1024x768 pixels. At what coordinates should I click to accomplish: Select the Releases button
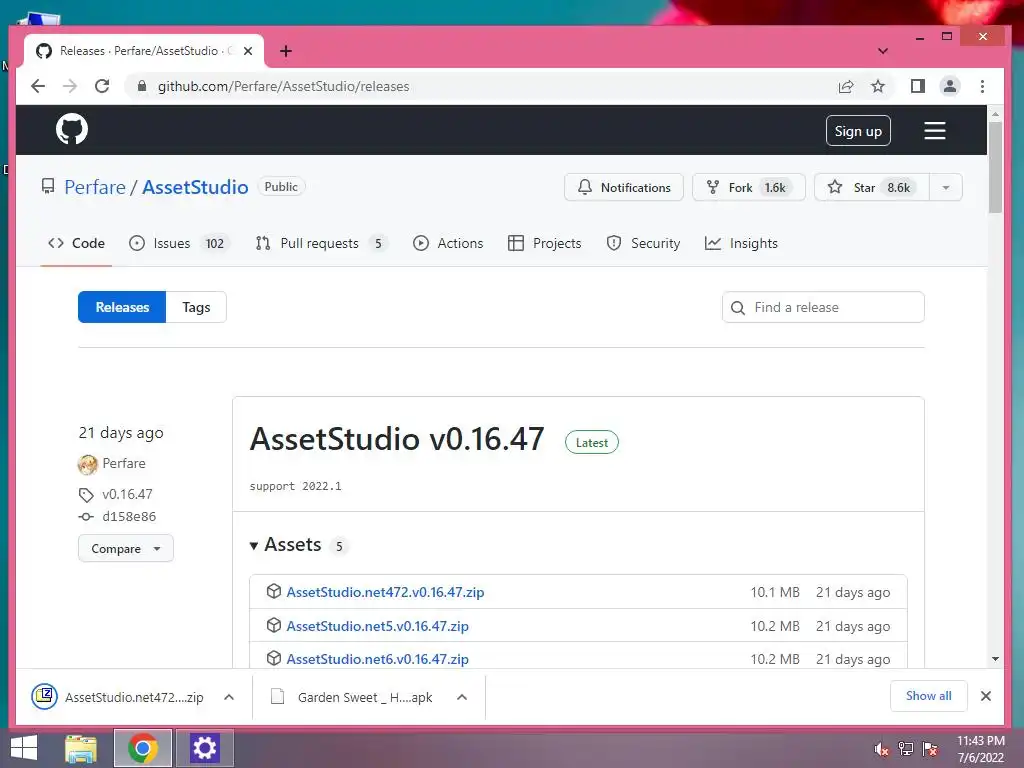coord(122,307)
